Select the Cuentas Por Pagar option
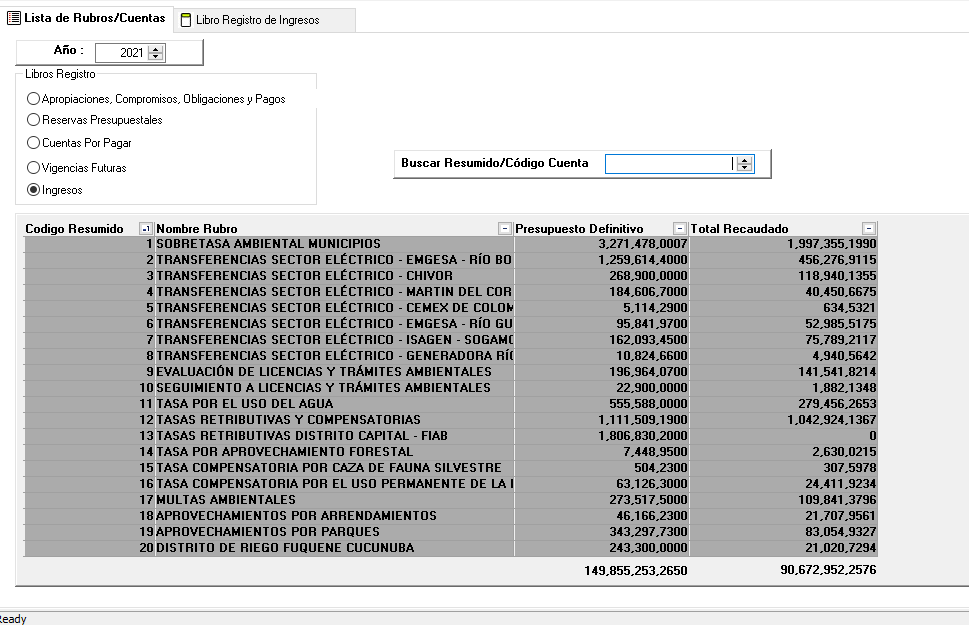This screenshot has width=969, height=625. (x=34, y=143)
